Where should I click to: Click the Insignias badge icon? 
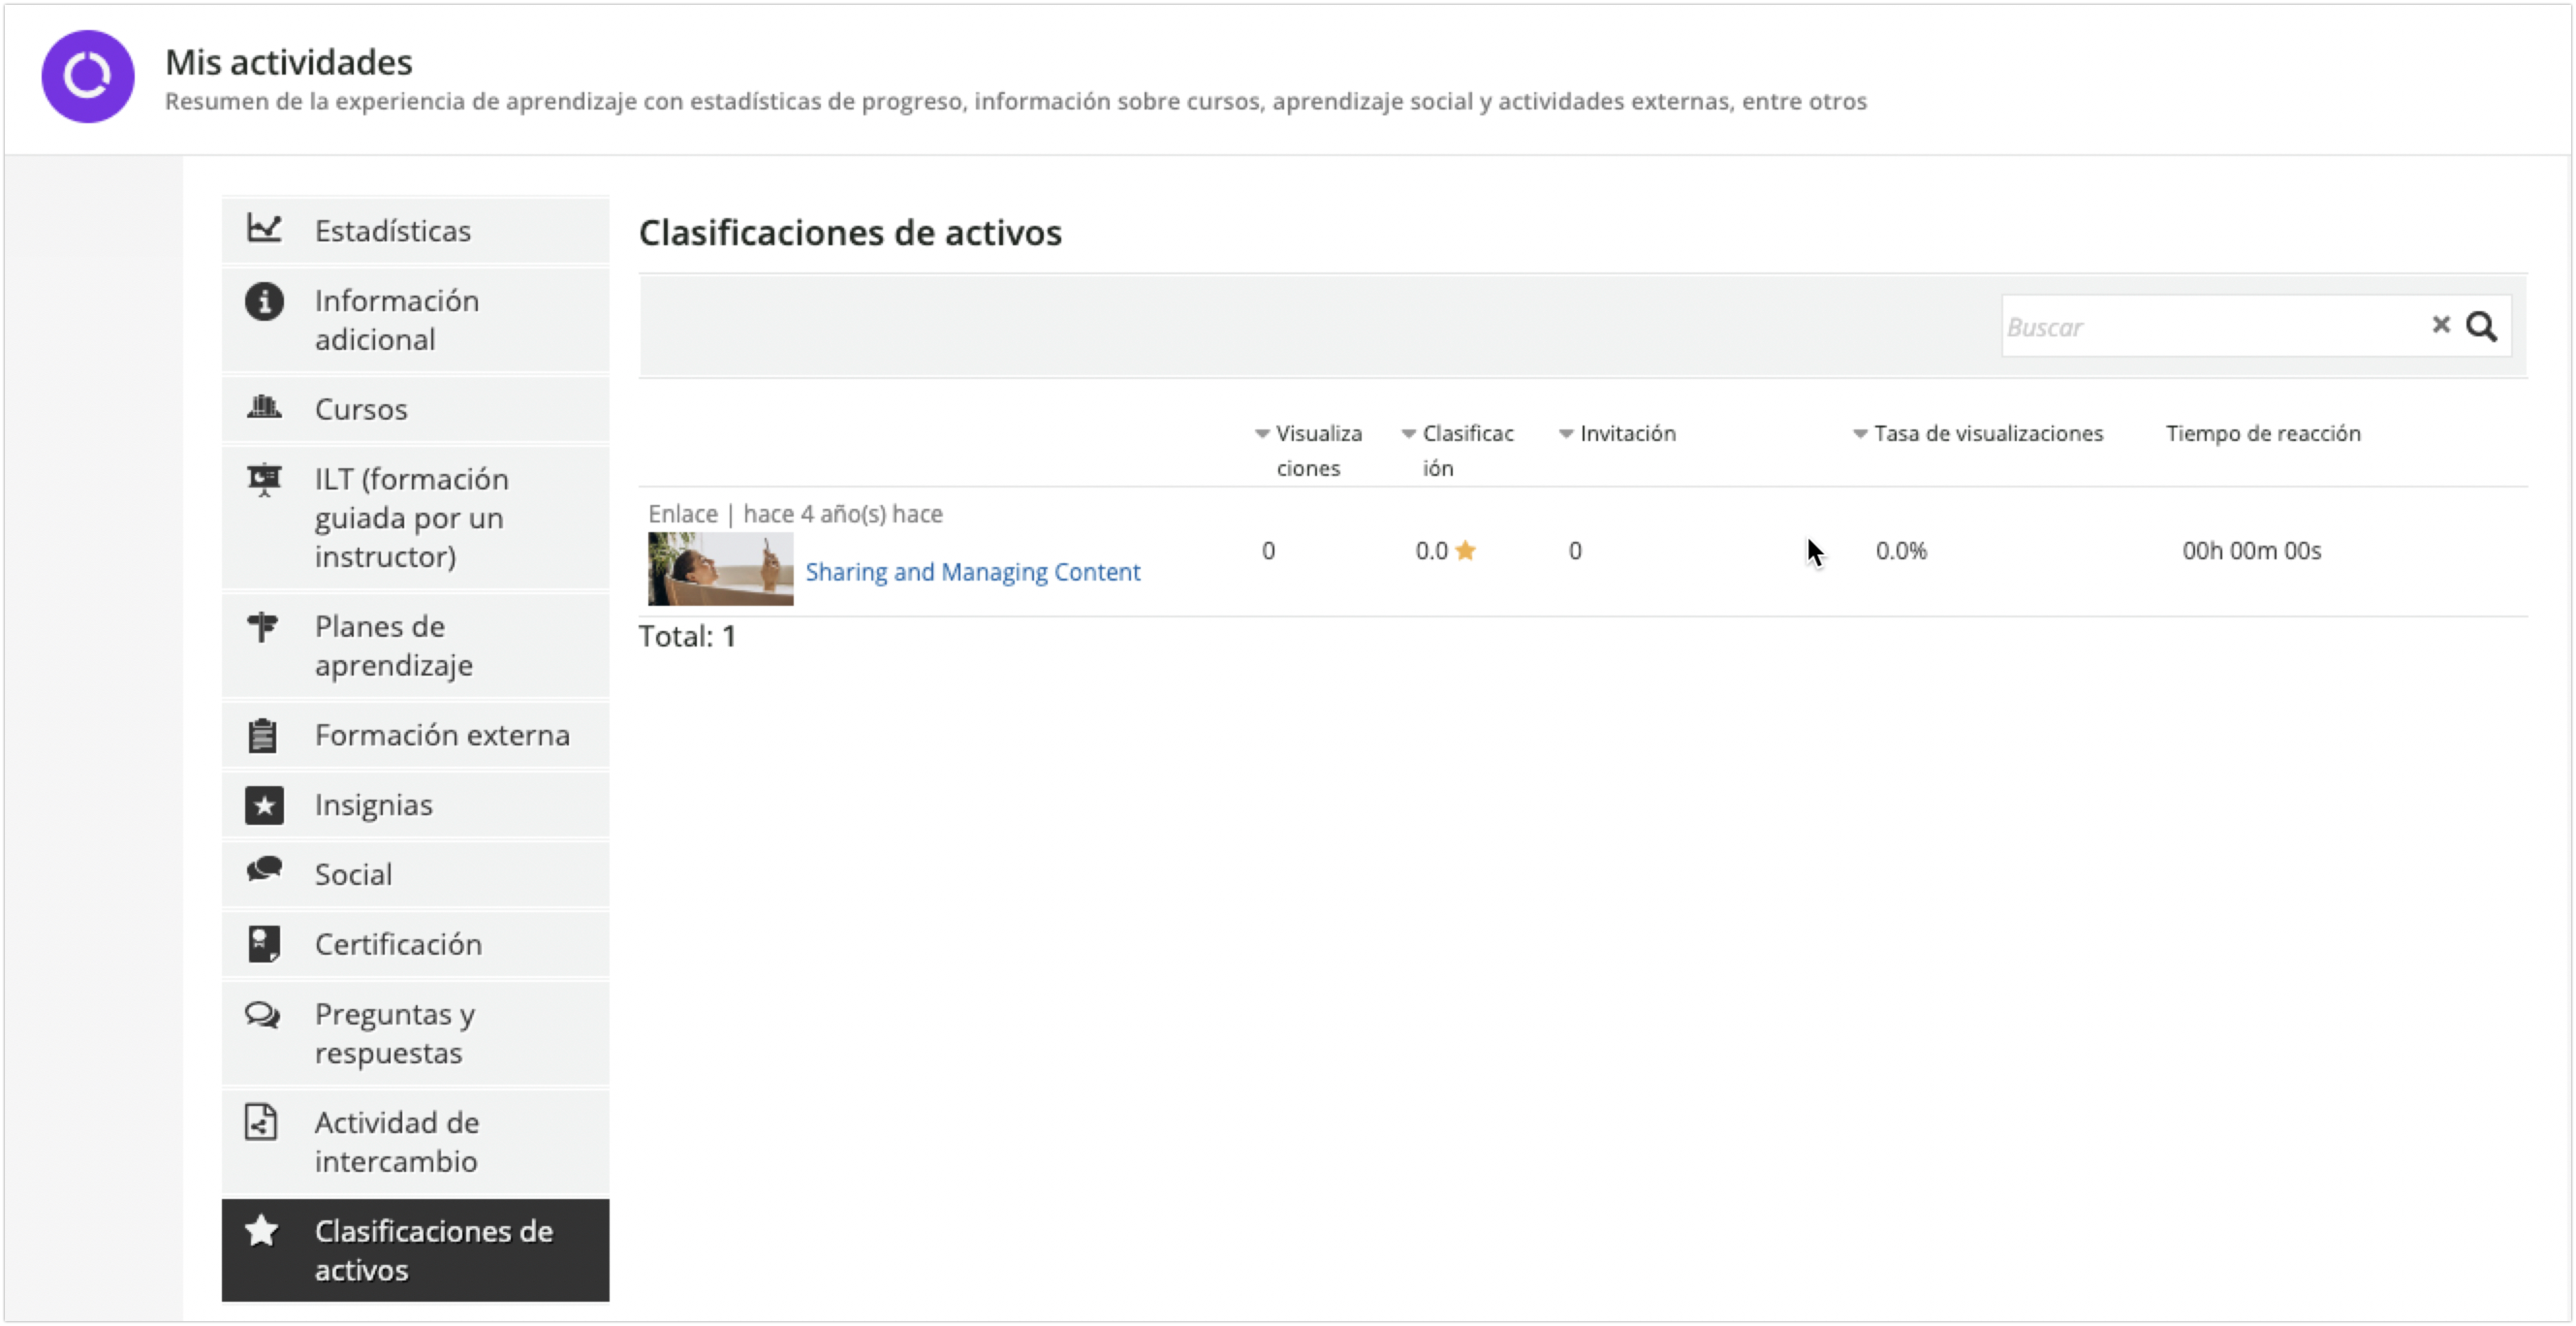coord(264,804)
